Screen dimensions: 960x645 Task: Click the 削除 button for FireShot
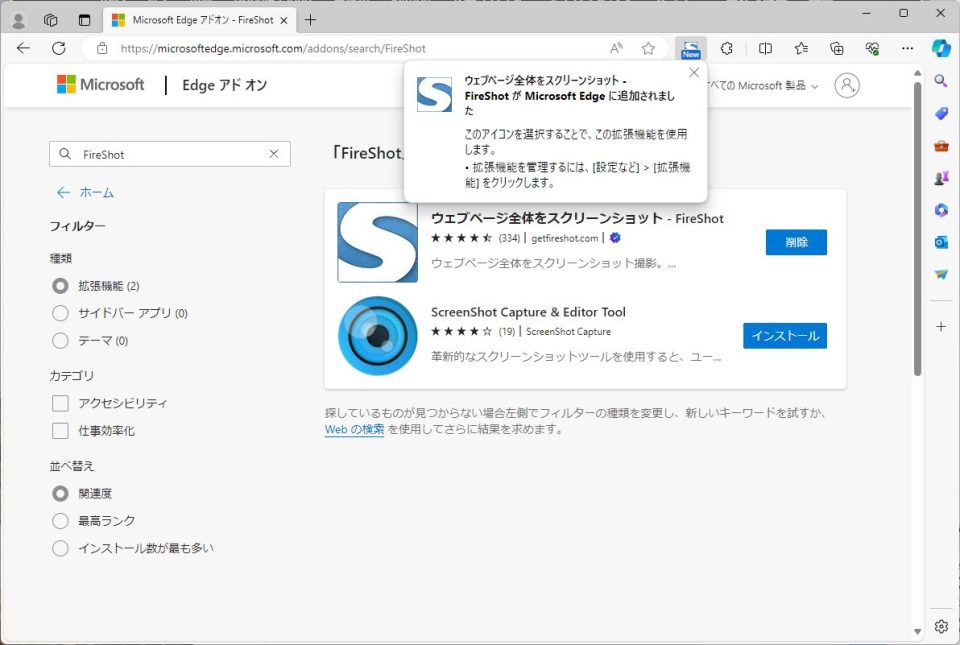click(796, 242)
